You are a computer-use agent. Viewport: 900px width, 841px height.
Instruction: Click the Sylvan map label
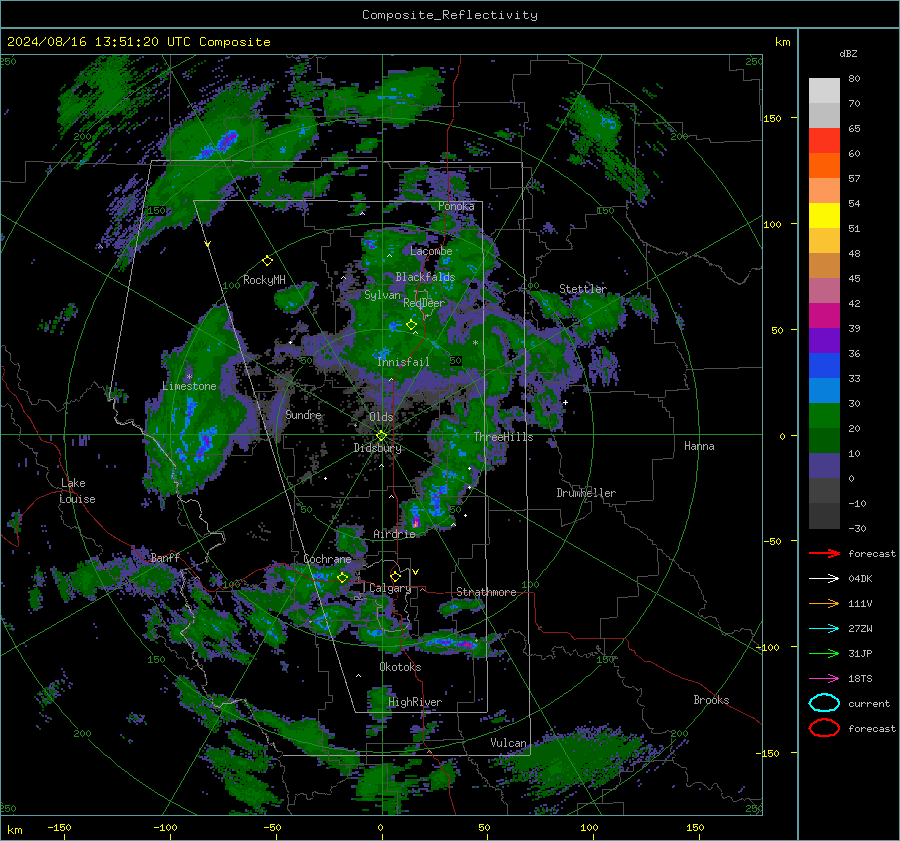click(382, 295)
